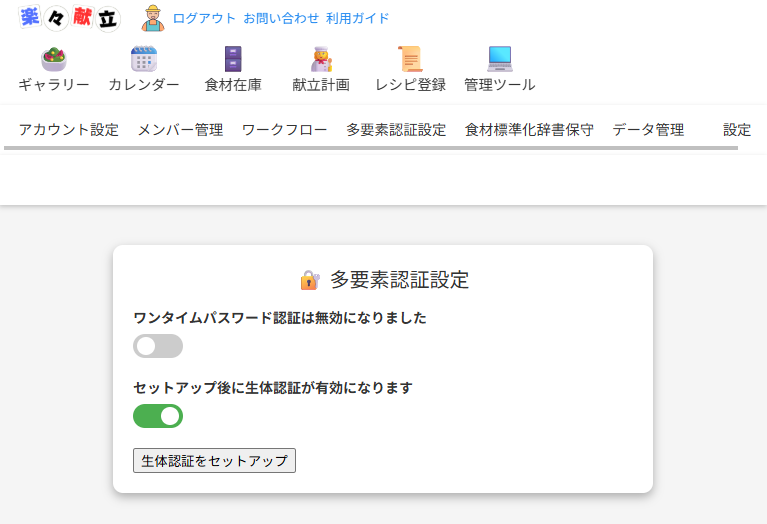Click the farmer user avatar icon
The image size is (767, 524).
[153, 18]
